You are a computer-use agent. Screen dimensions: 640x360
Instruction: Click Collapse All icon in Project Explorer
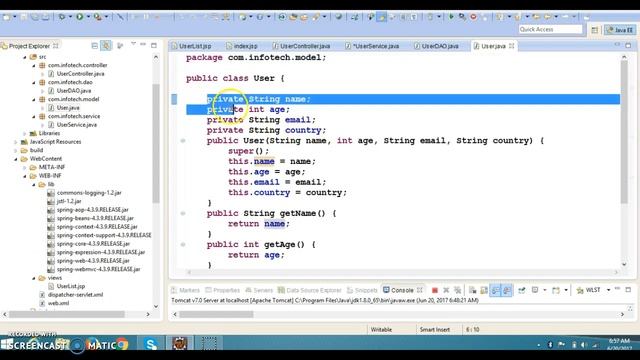95,46
